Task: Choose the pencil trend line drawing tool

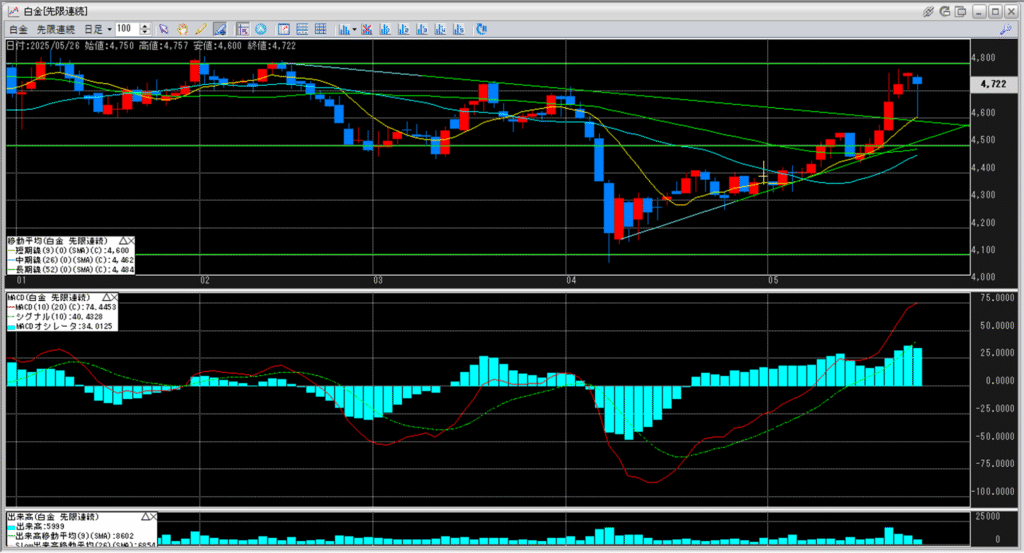Action: point(201,29)
